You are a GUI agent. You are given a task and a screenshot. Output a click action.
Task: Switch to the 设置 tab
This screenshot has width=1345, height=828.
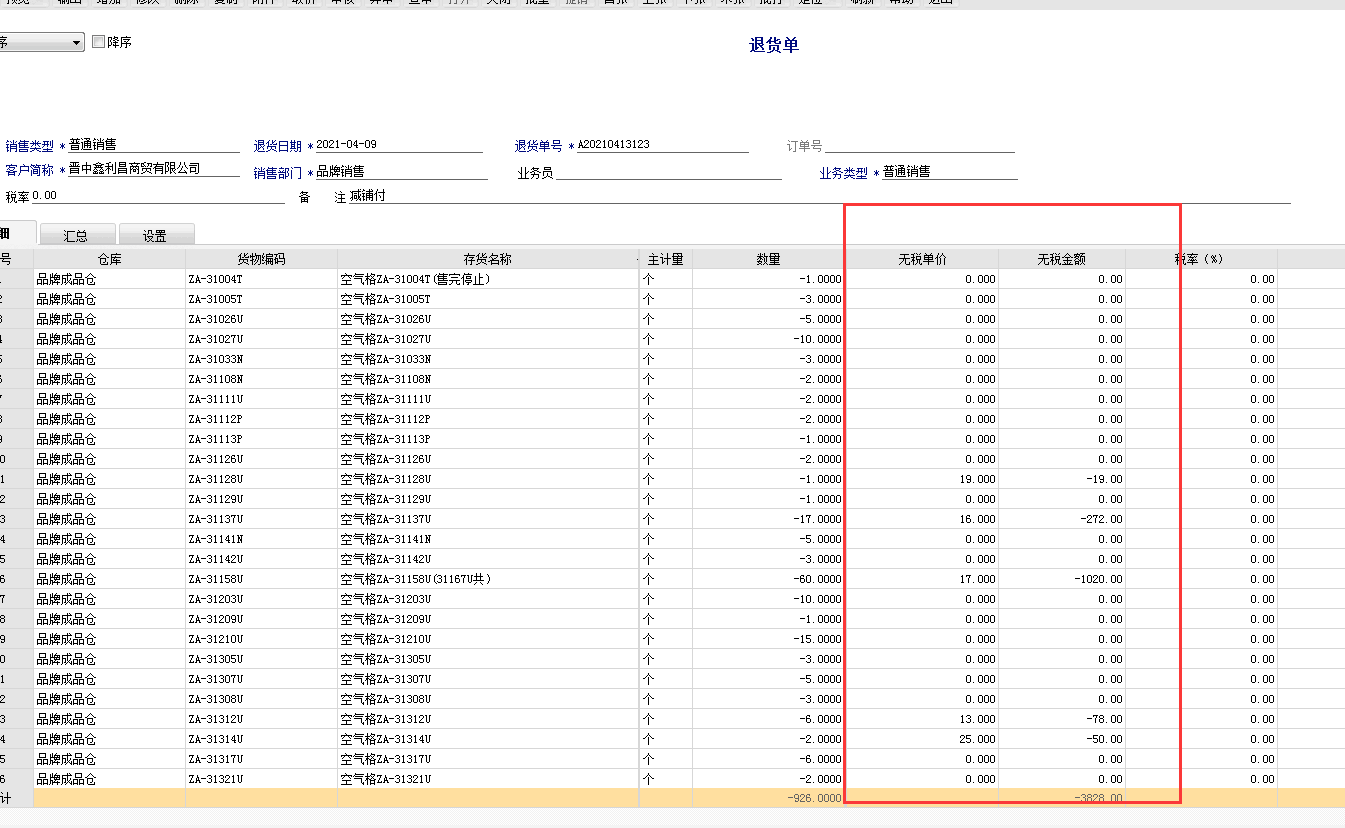point(155,236)
